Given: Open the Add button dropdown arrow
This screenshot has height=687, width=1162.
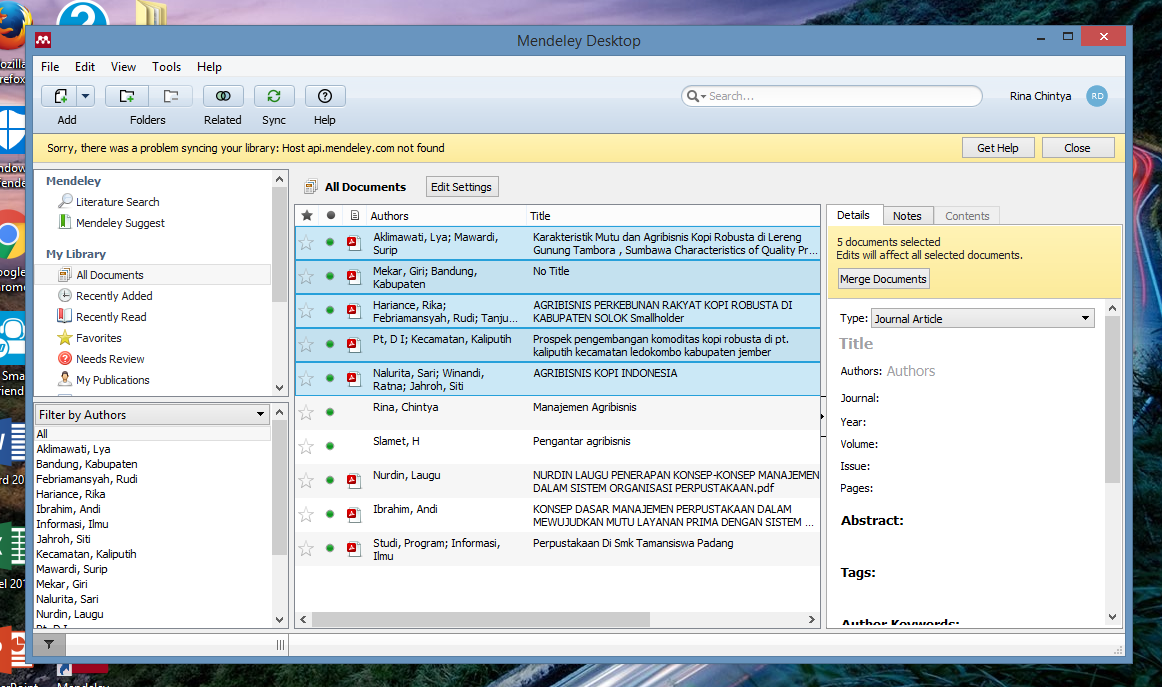Looking at the screenshot, I should click(85, 96).
